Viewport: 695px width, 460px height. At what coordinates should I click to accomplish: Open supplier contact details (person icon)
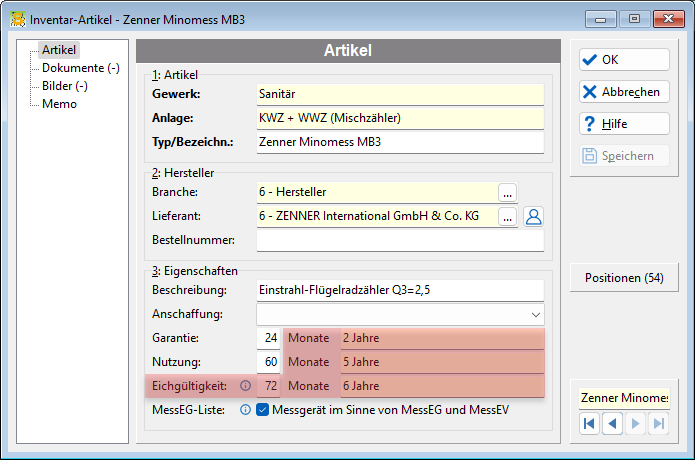[533, 217]
